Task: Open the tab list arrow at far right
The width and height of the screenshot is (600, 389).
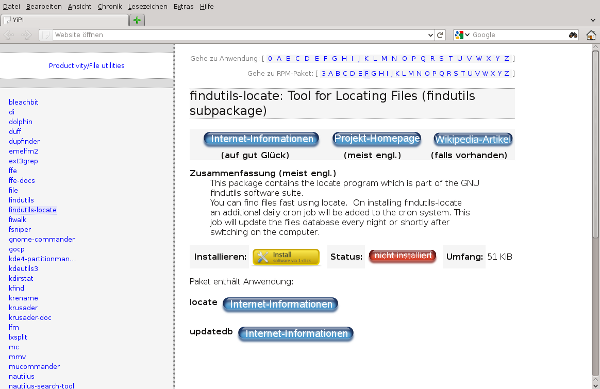Action: [593, 20]
